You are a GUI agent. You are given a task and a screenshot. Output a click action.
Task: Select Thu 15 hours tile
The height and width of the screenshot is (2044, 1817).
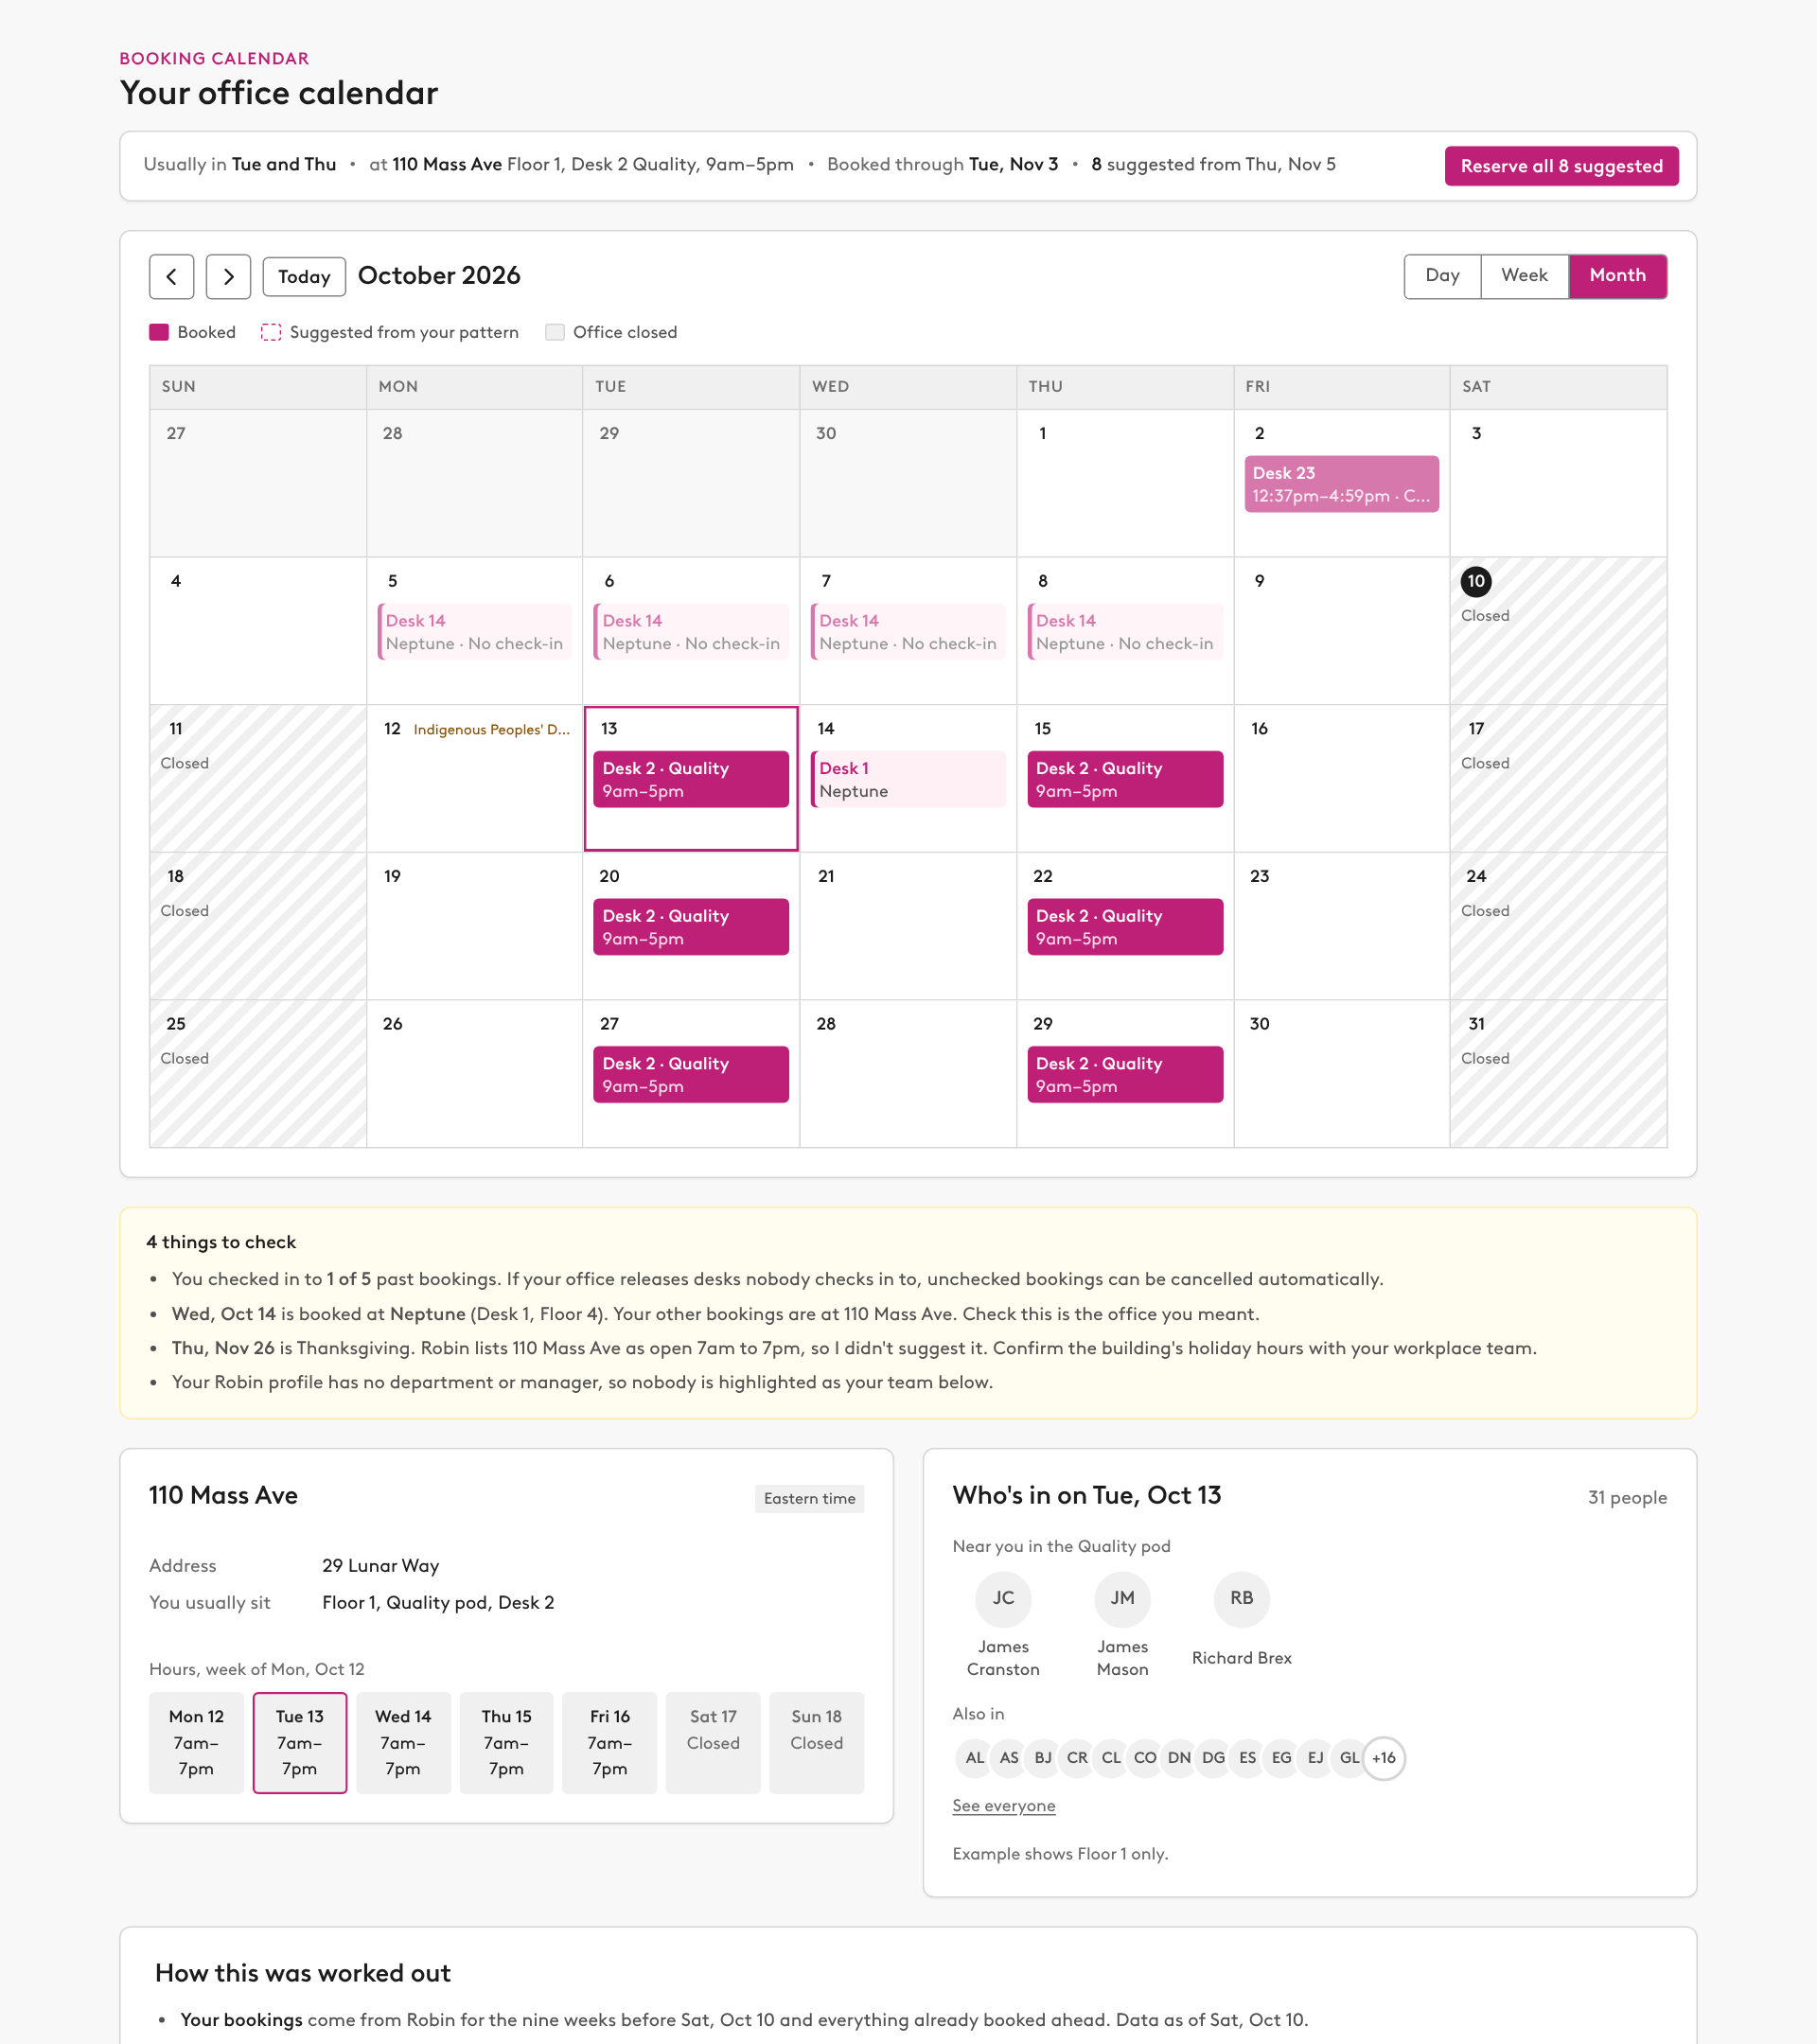tap(506, 1743)
